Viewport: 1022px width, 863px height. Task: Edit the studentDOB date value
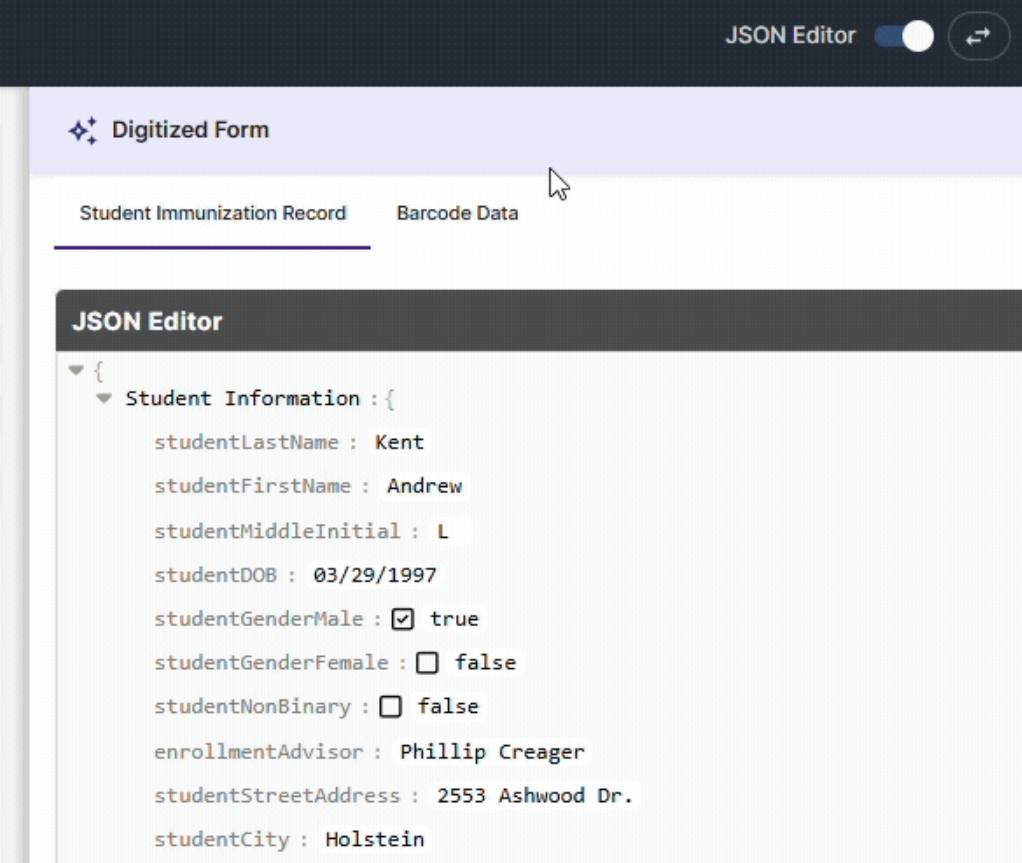coord(374,575)
